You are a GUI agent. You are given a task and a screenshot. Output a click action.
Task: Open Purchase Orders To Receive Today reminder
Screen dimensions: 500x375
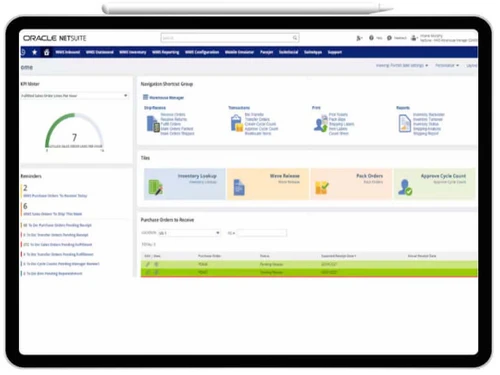pyautogui.click(x=55, y=196)
